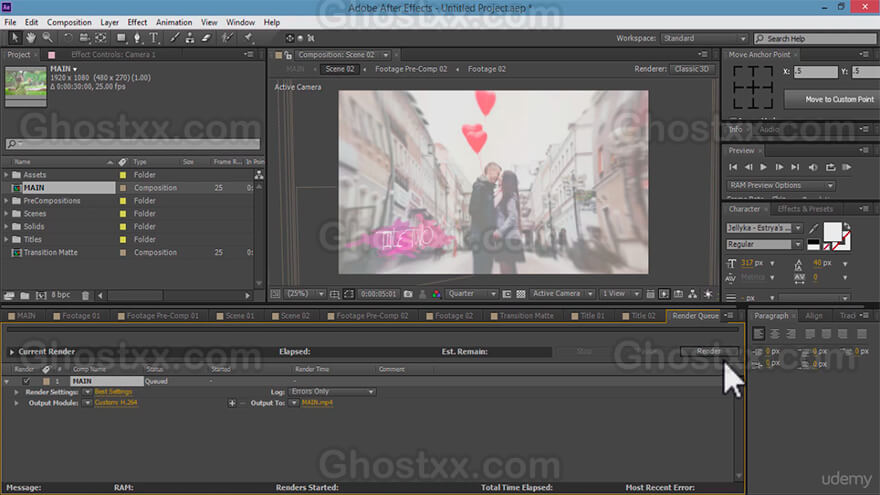Open the Quarter resolution dropdown
Screen dimensions: 880x495
pyautogui.click(x=471, y=294)
